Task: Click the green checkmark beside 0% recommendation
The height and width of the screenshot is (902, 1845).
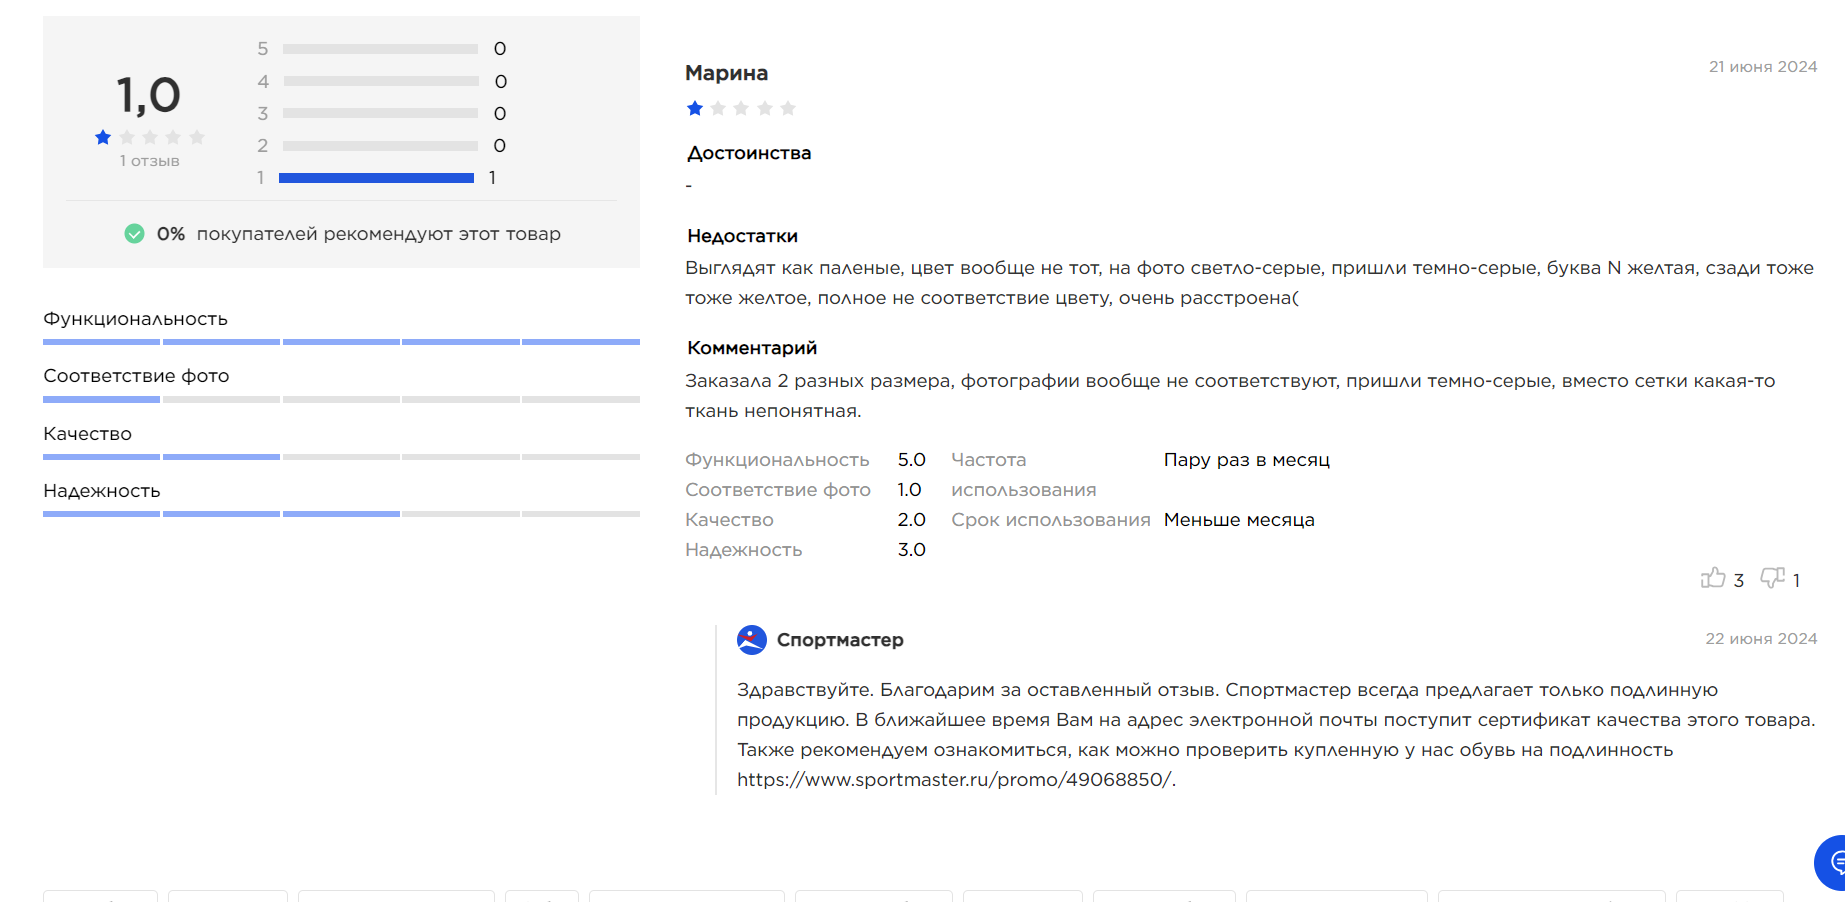Action: pyautogui.click(x=134, y=234)
